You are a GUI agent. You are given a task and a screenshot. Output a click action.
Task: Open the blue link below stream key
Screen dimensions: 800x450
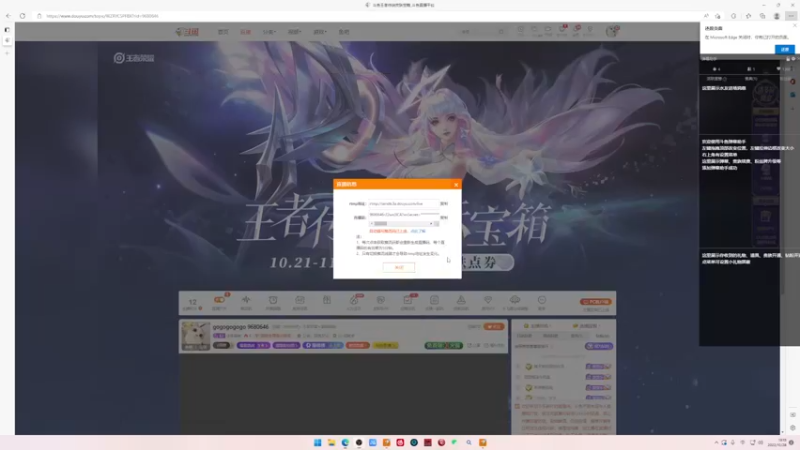coord(418,231)
